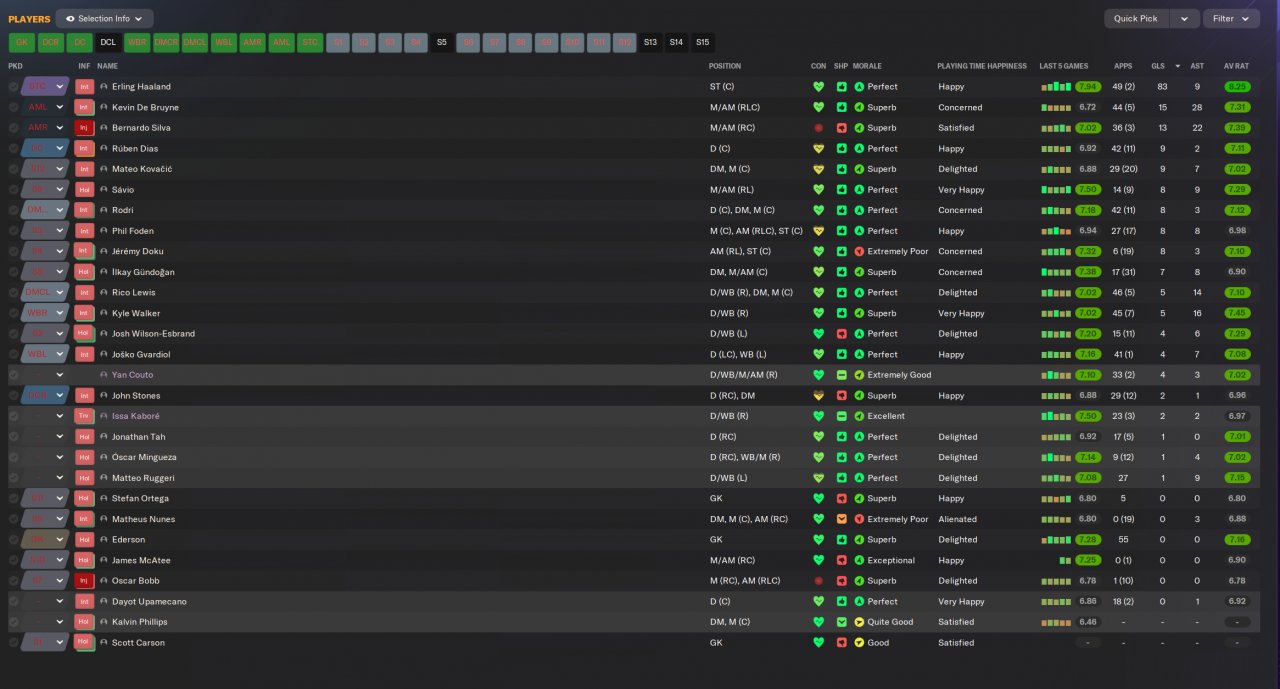Click the red sharpness icon for Josh Wilson-Esbrand
1280x689 pixels.
point(841,334)
